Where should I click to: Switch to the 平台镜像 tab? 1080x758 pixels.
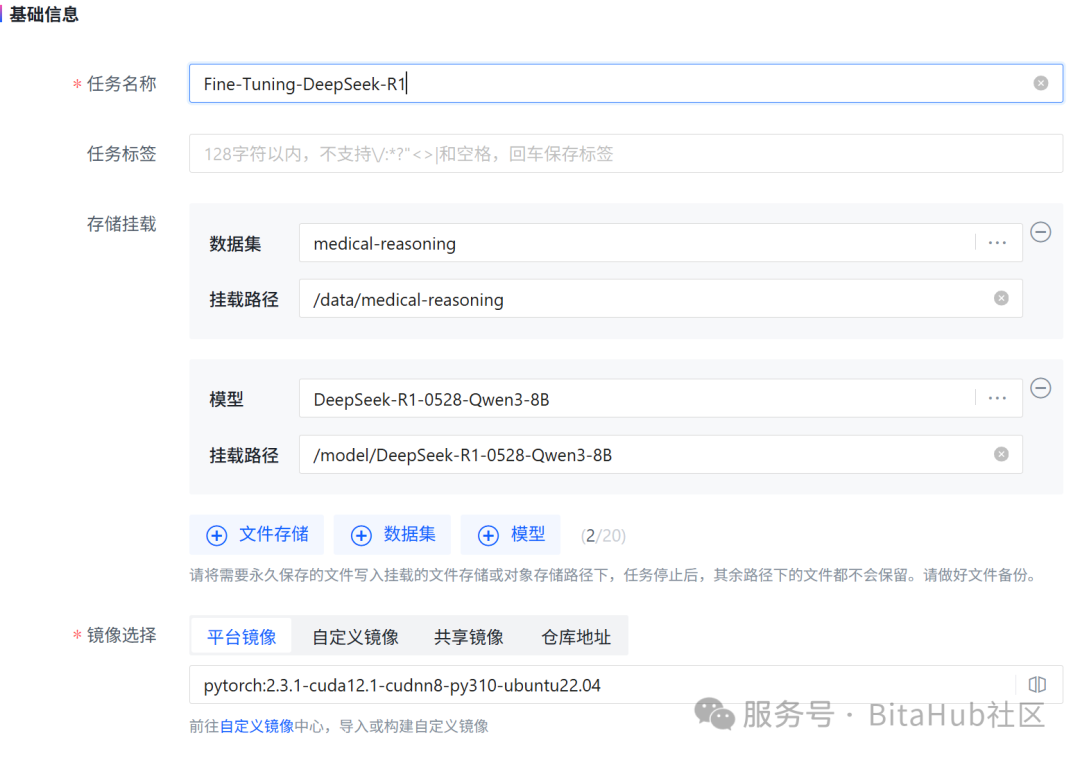241,637
